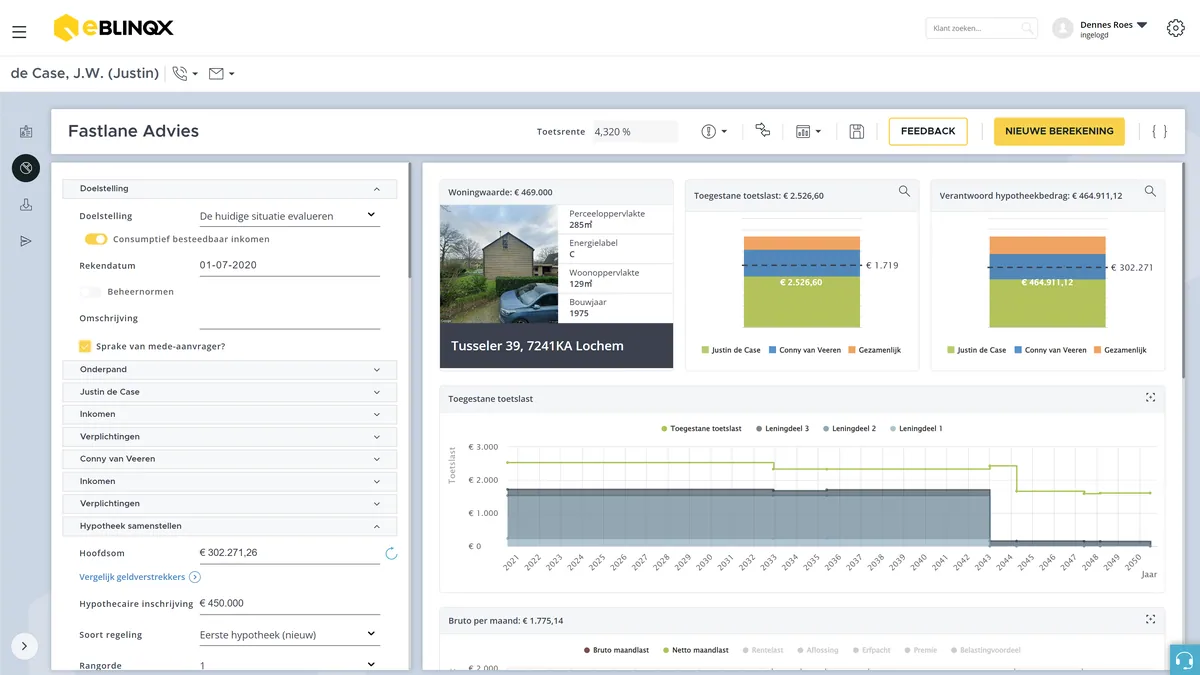Expand the Justin de Case section
Screen dimensions: 1200x675
pos(230,392)
